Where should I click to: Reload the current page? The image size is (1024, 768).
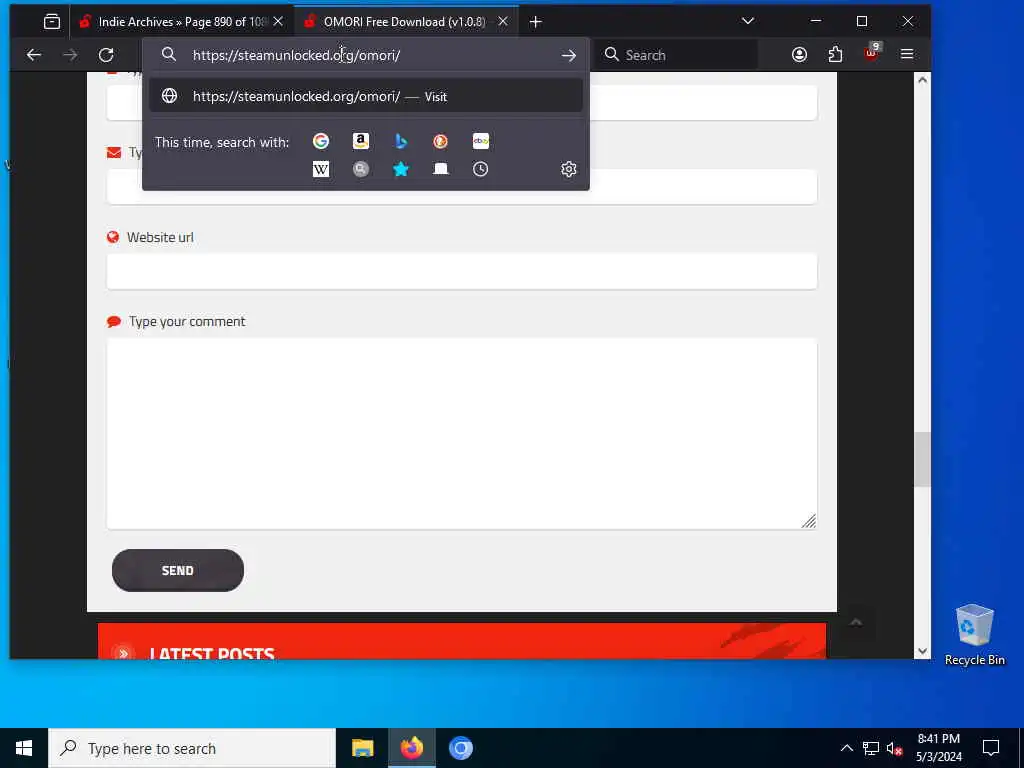tap(106, 55)
